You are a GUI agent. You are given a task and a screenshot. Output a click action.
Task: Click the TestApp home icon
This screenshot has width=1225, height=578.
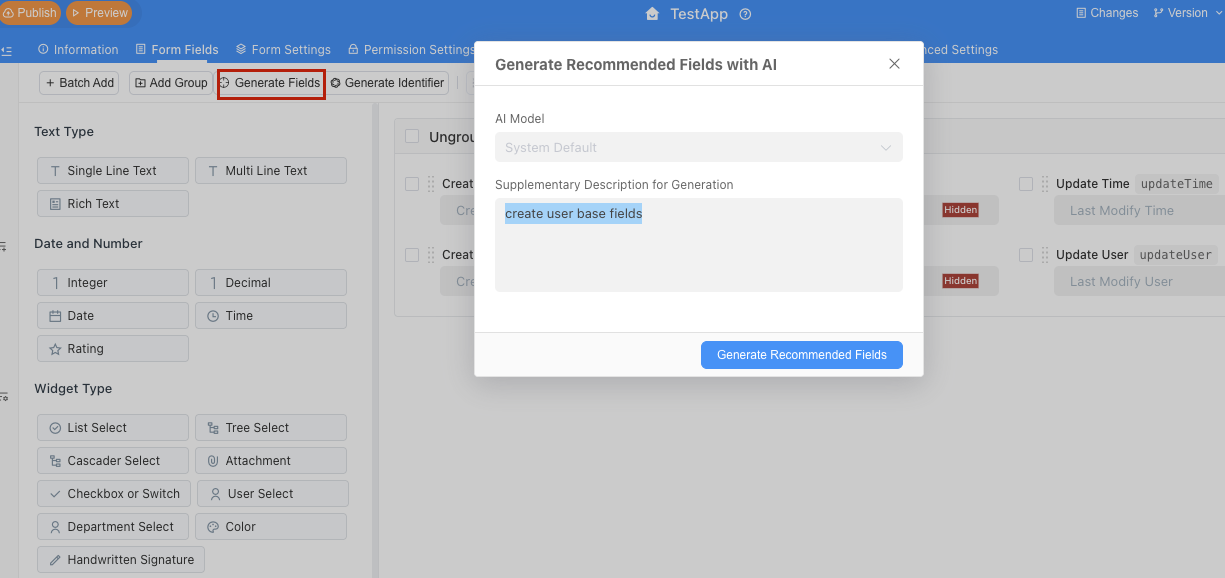tap(653, 14)
